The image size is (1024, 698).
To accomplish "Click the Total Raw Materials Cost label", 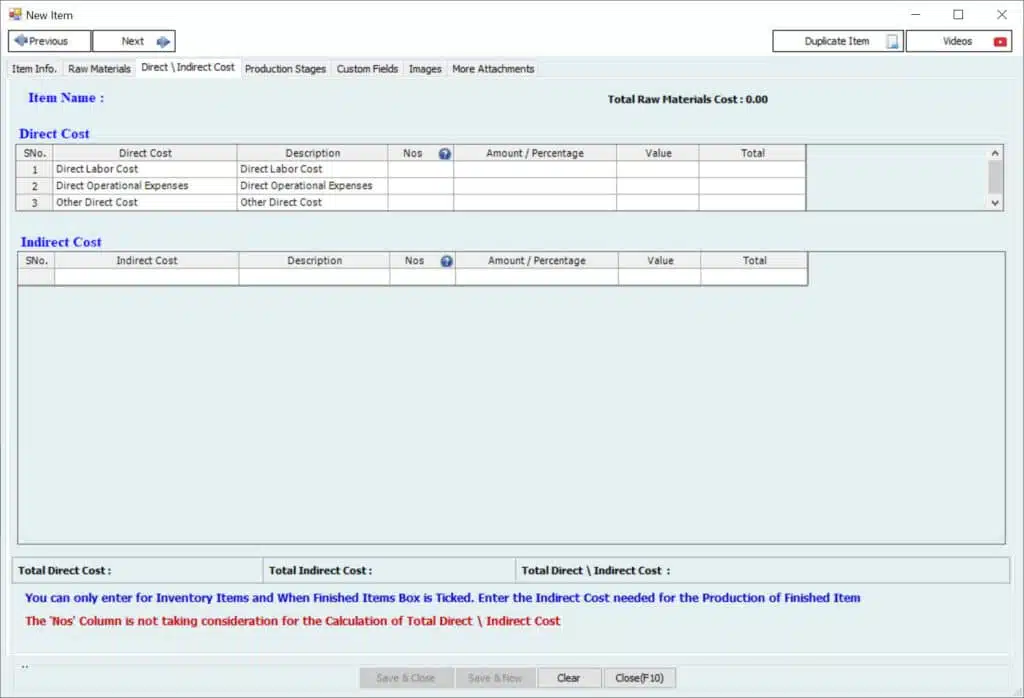I will click(x=688, y=99).
